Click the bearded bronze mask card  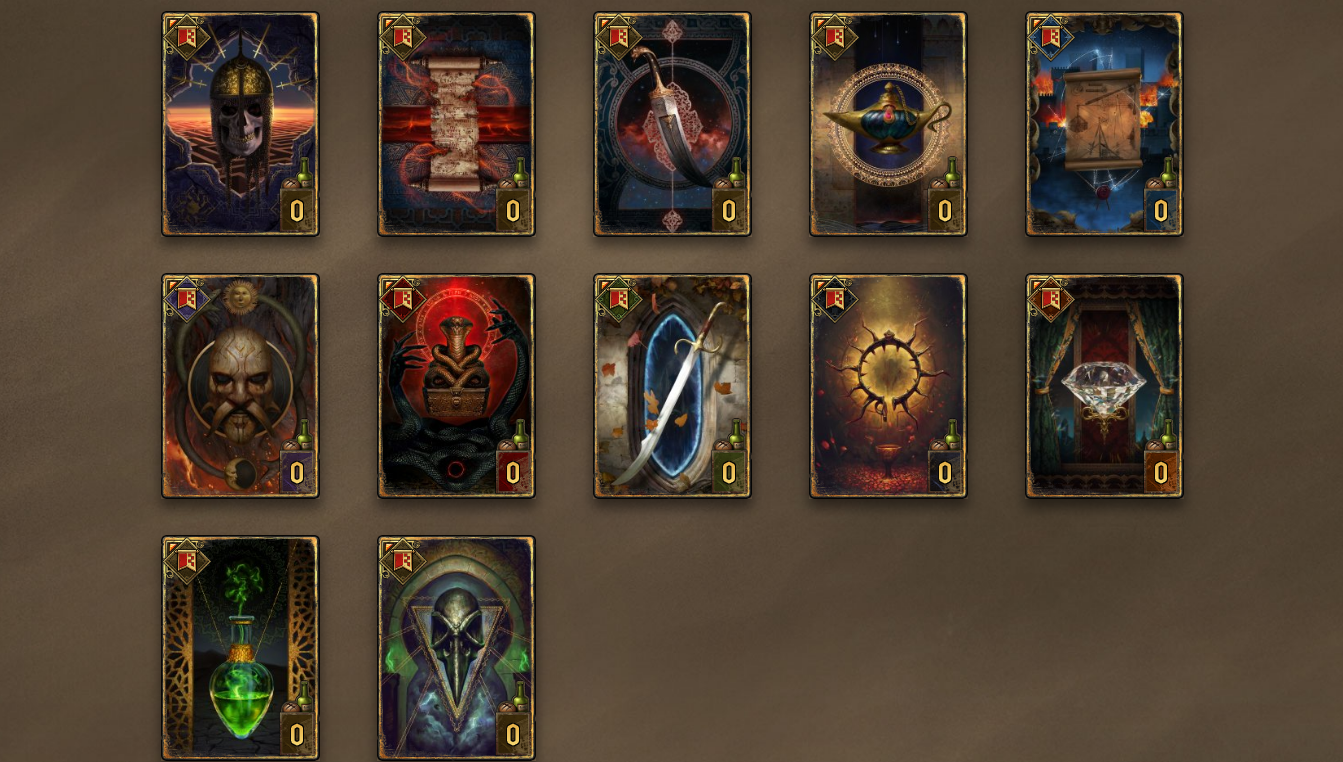click(x=240, y=386)
